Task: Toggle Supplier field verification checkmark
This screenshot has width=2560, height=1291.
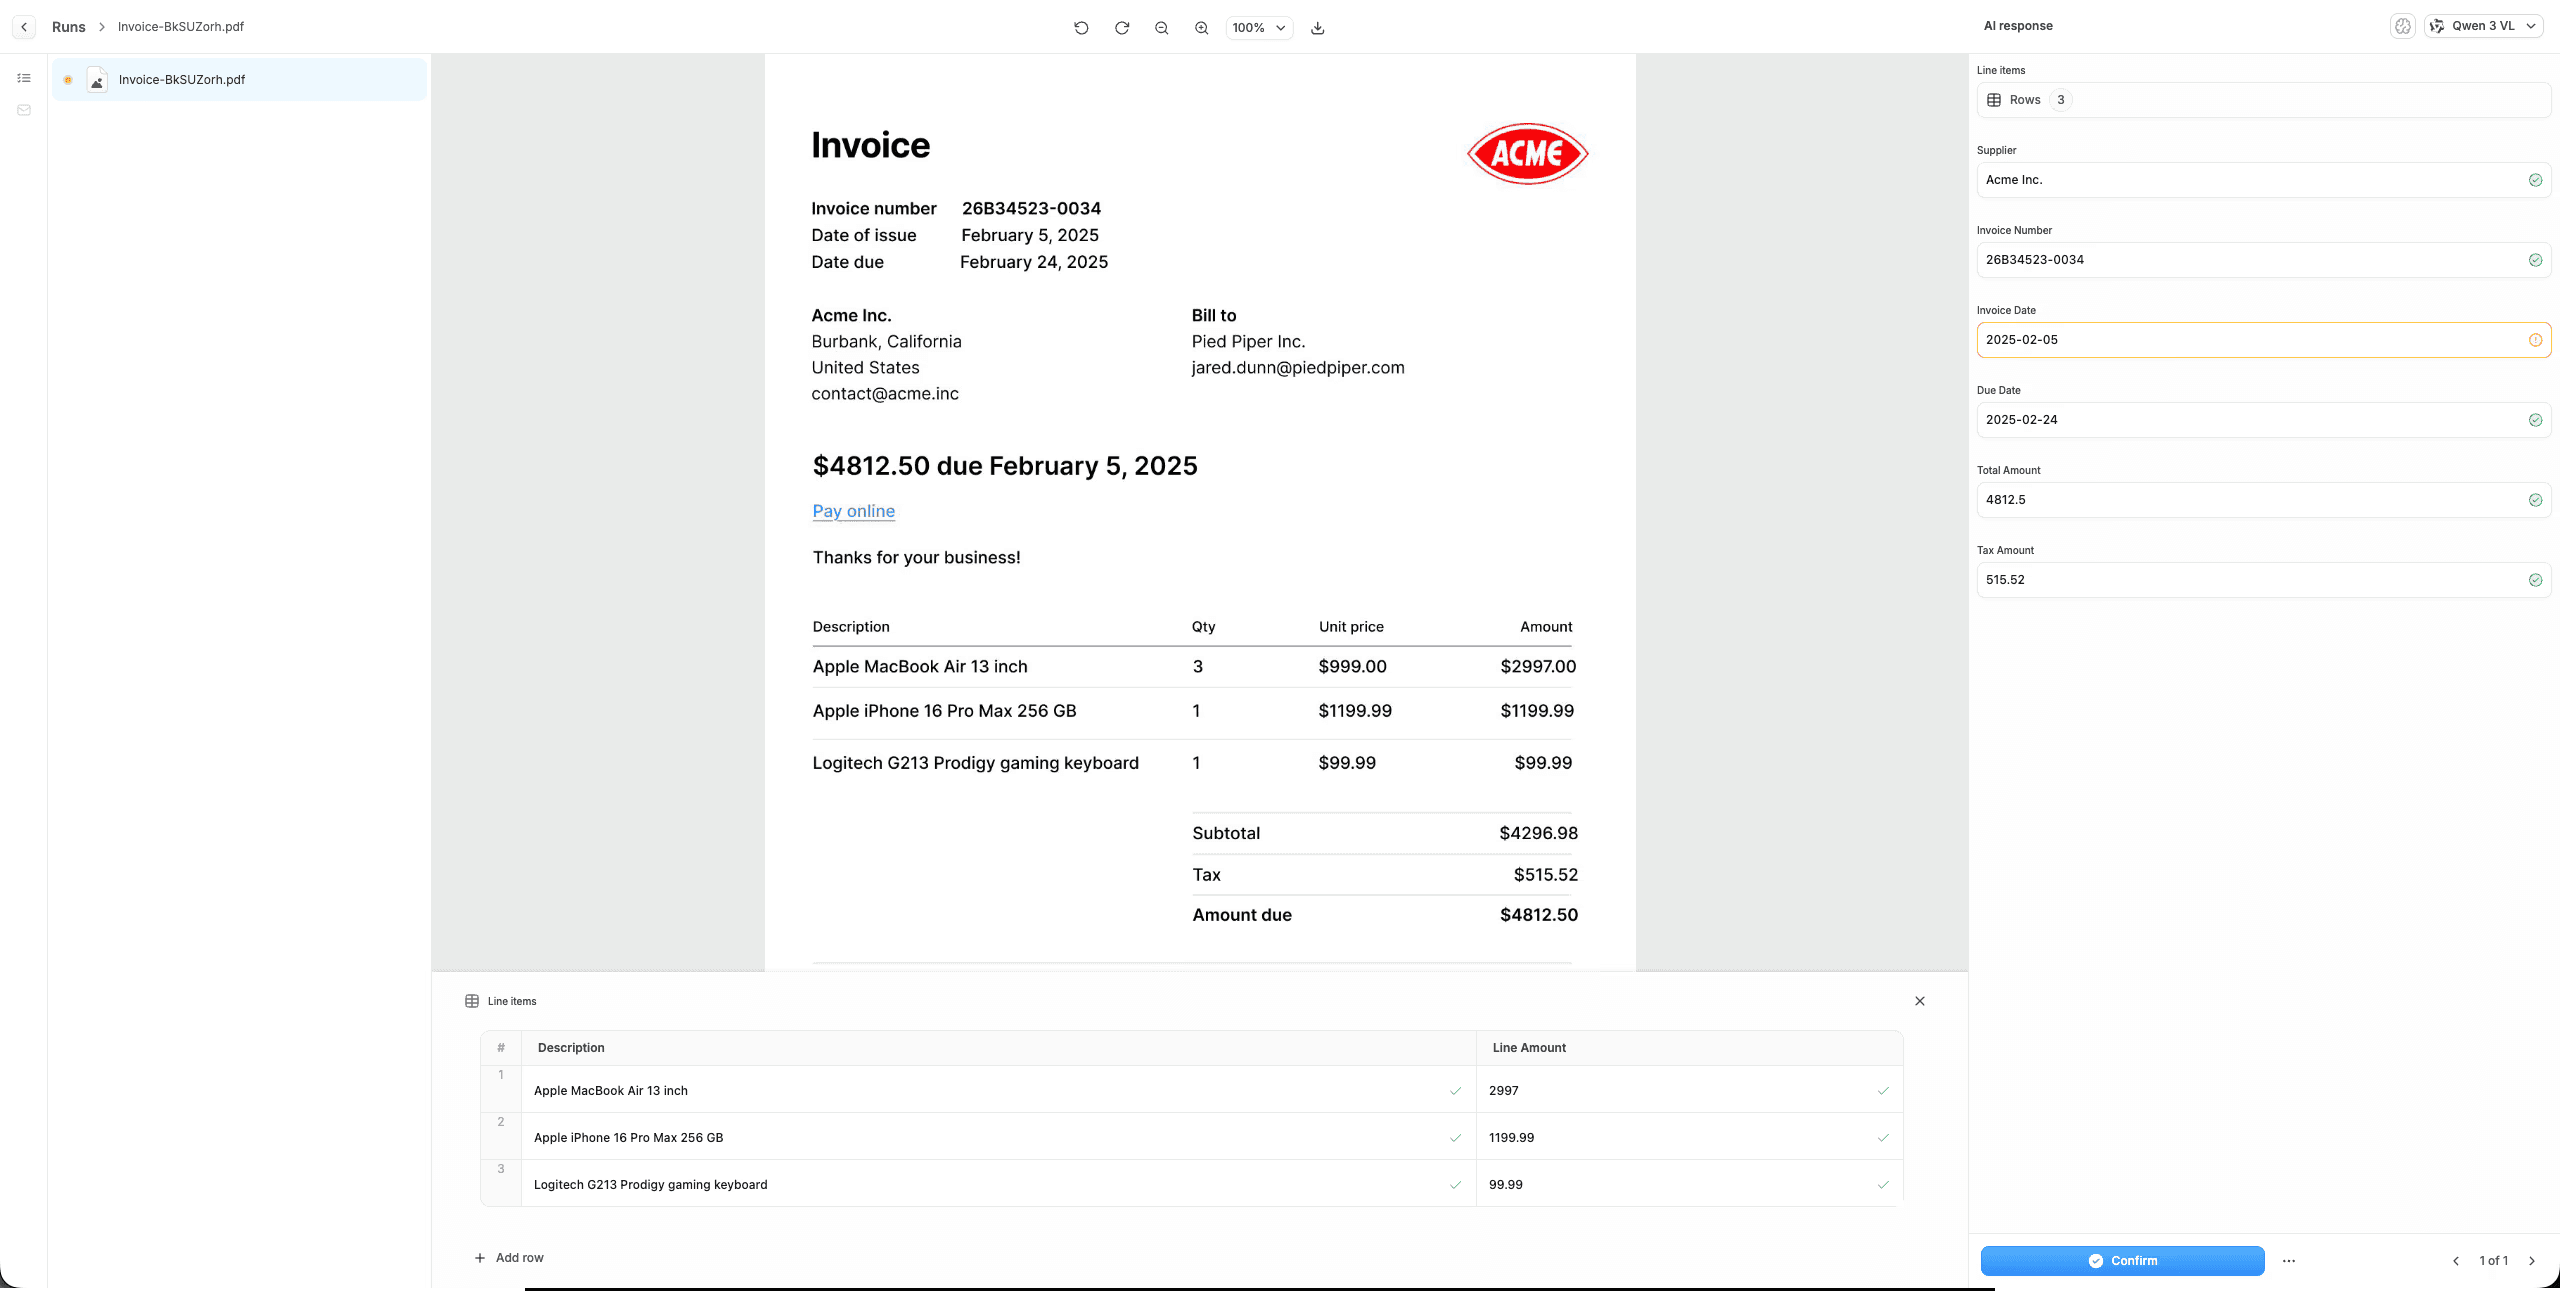Action: point(2535,180)
